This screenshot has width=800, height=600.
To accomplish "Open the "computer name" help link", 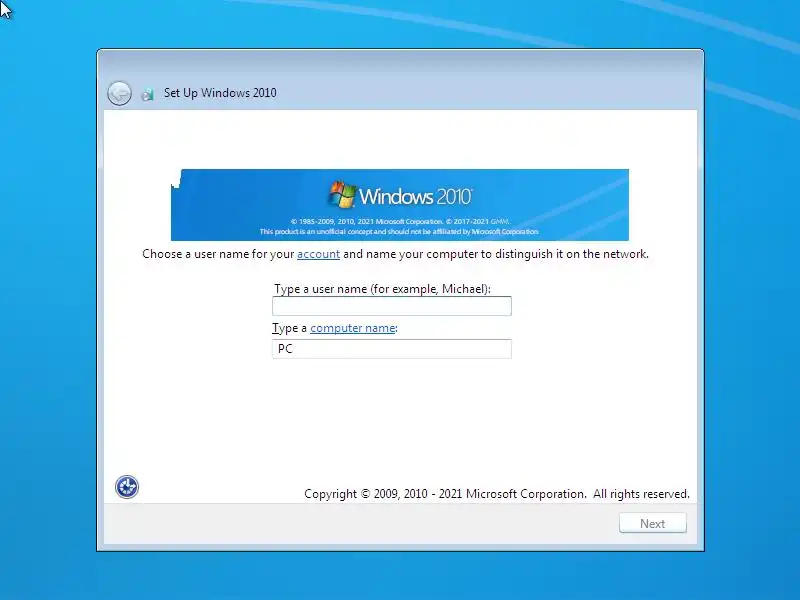I will (x=353, y=328).
